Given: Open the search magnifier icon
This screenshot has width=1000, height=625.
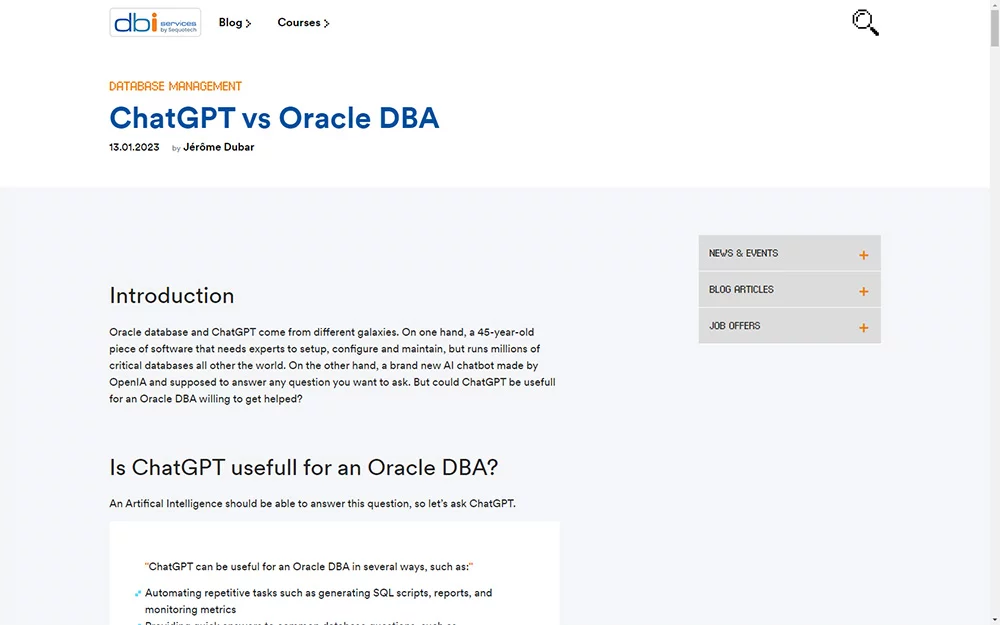Looking at the screenshot, I should 865,22.
